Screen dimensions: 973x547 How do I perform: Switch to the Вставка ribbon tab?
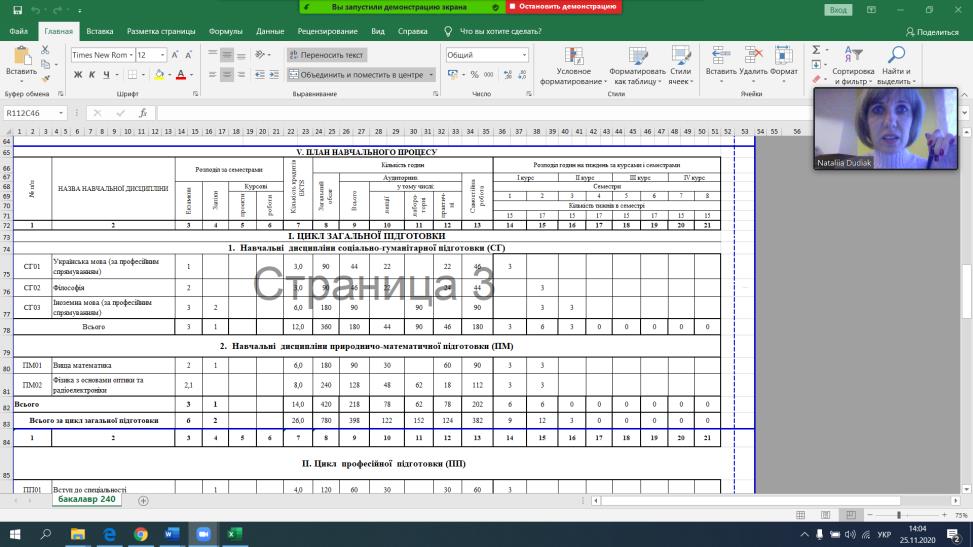tap(99, 31)
